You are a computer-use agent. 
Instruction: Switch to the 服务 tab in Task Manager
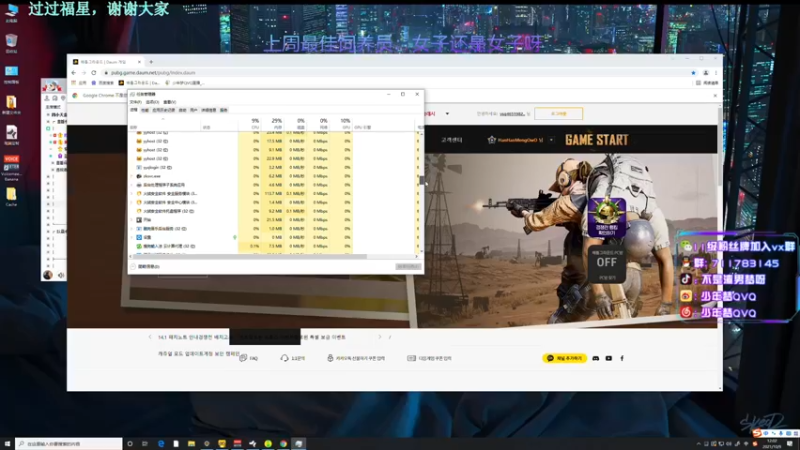(223, 110)
